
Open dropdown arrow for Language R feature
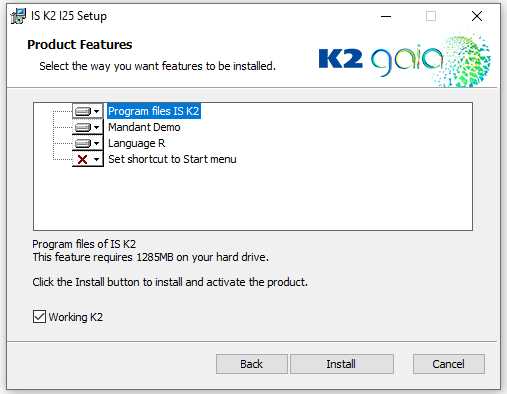[x=97, y=143]
